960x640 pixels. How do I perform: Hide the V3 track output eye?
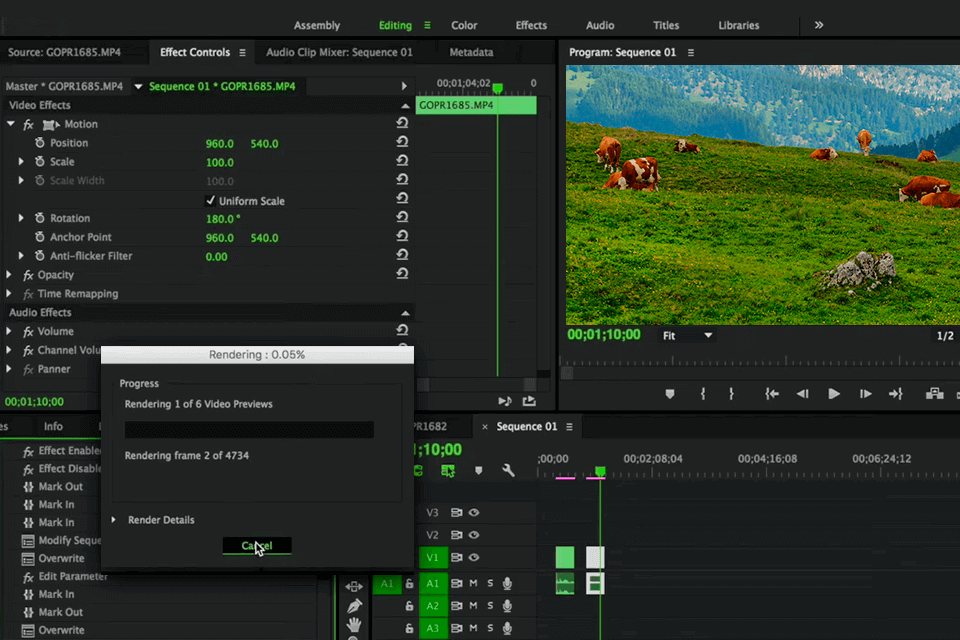coord(474,512)
